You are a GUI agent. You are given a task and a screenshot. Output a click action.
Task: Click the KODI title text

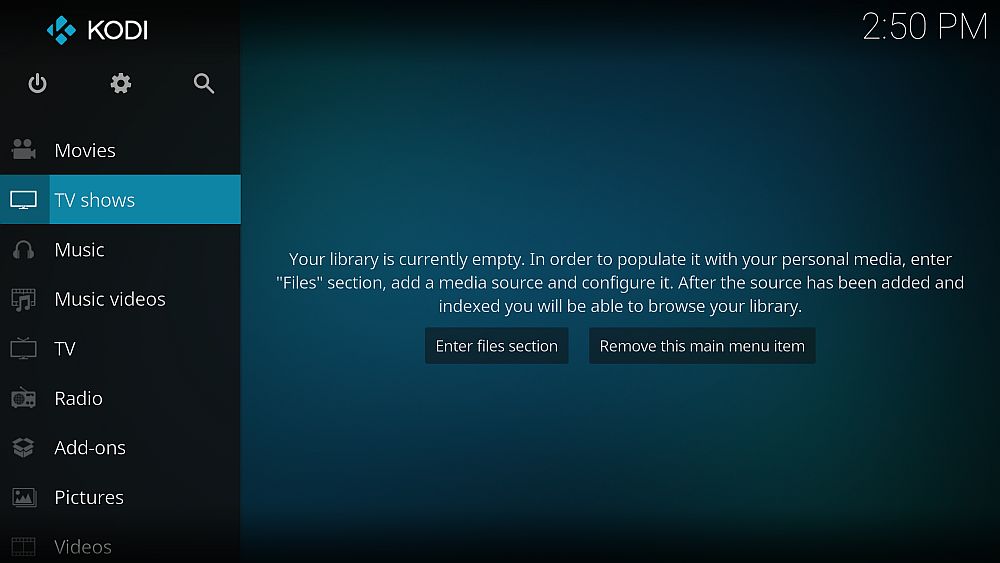click(118, 30)
